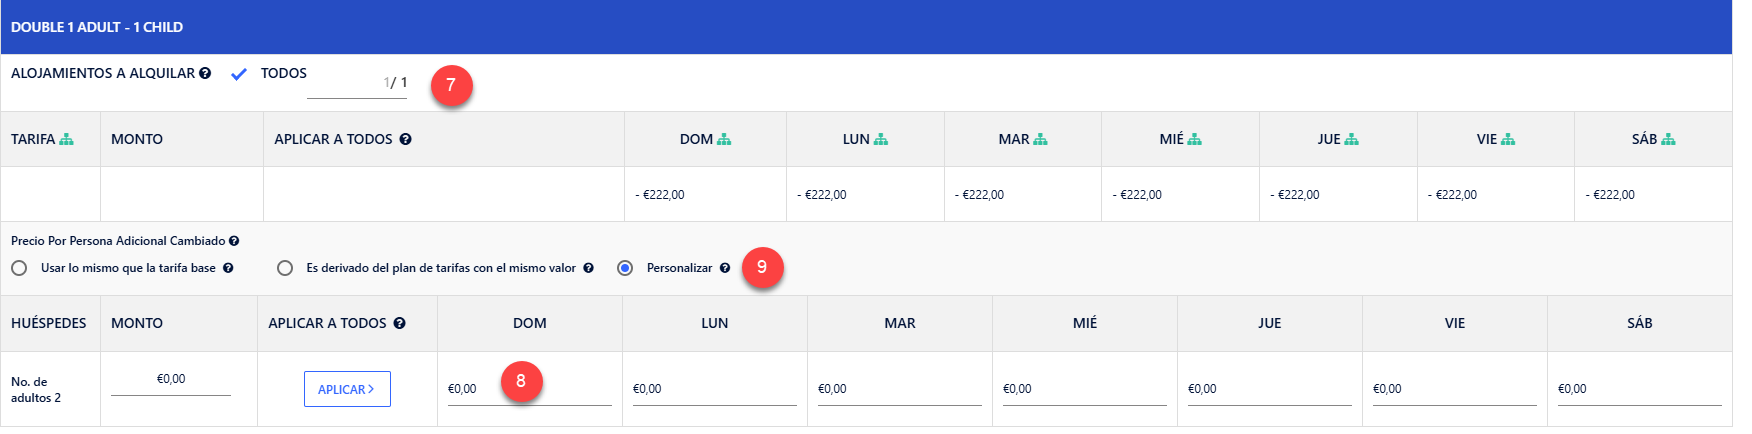The height and width of the screenshot is (434, 1752).
Task: Click the hierarchy icon beside MIÉ header
Action: 1195,139
